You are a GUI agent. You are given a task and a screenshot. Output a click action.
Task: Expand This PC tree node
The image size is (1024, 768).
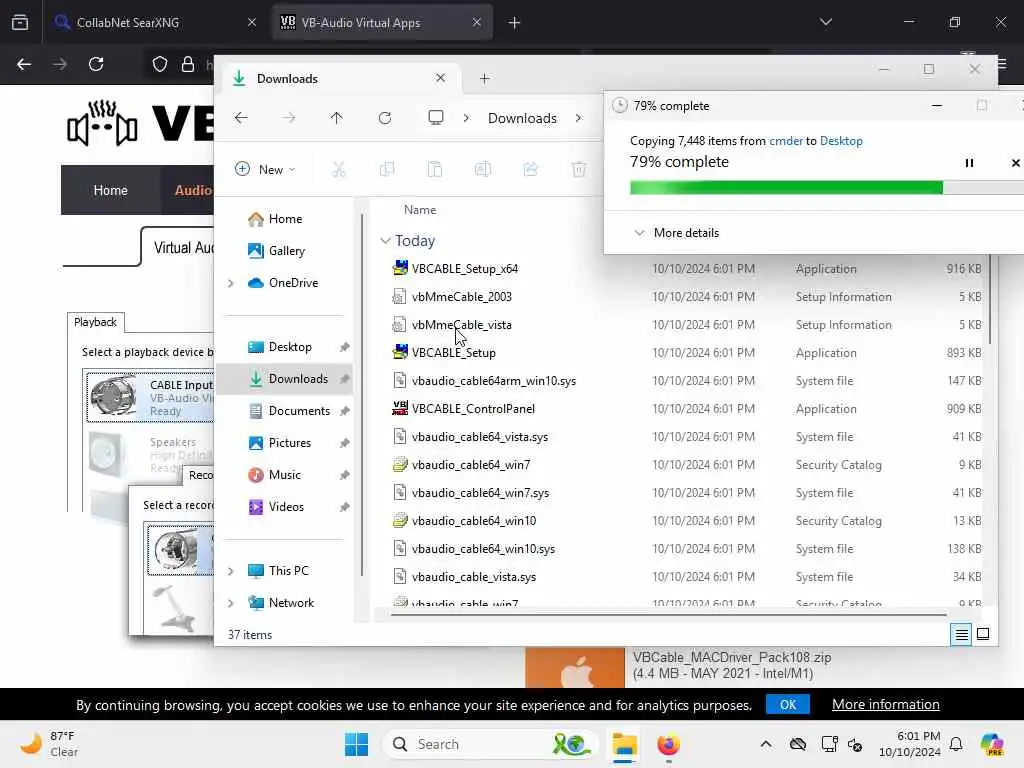(x=231, y=571)
